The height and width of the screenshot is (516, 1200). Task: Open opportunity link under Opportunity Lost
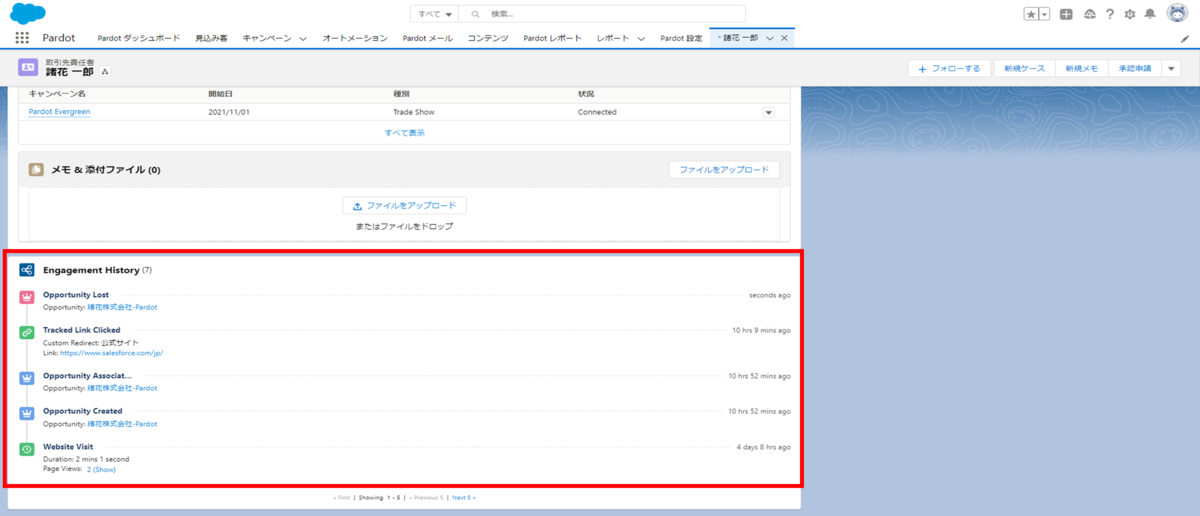[122, 307]
